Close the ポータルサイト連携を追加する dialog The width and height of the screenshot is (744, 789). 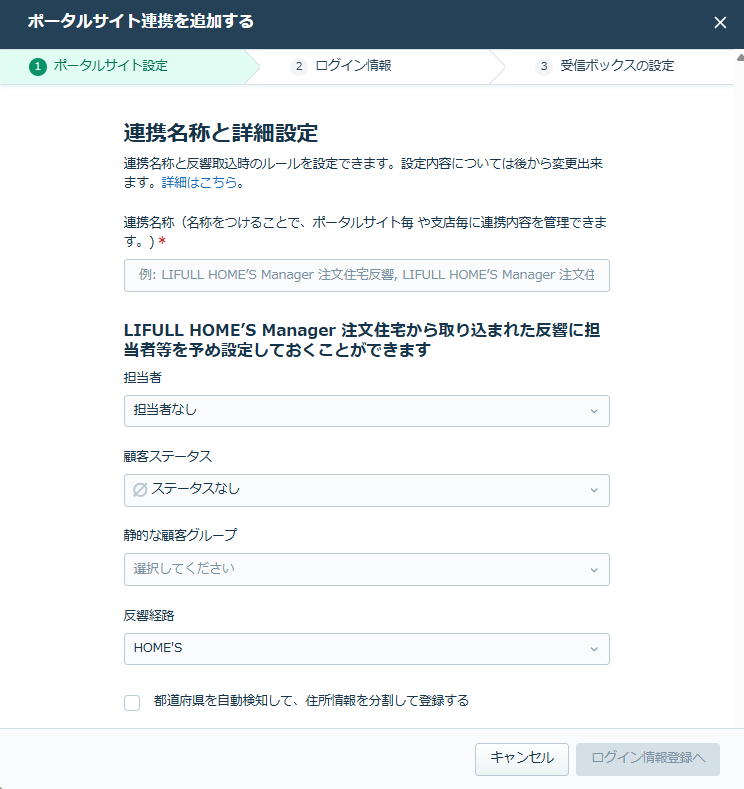(x=720, y=23)
